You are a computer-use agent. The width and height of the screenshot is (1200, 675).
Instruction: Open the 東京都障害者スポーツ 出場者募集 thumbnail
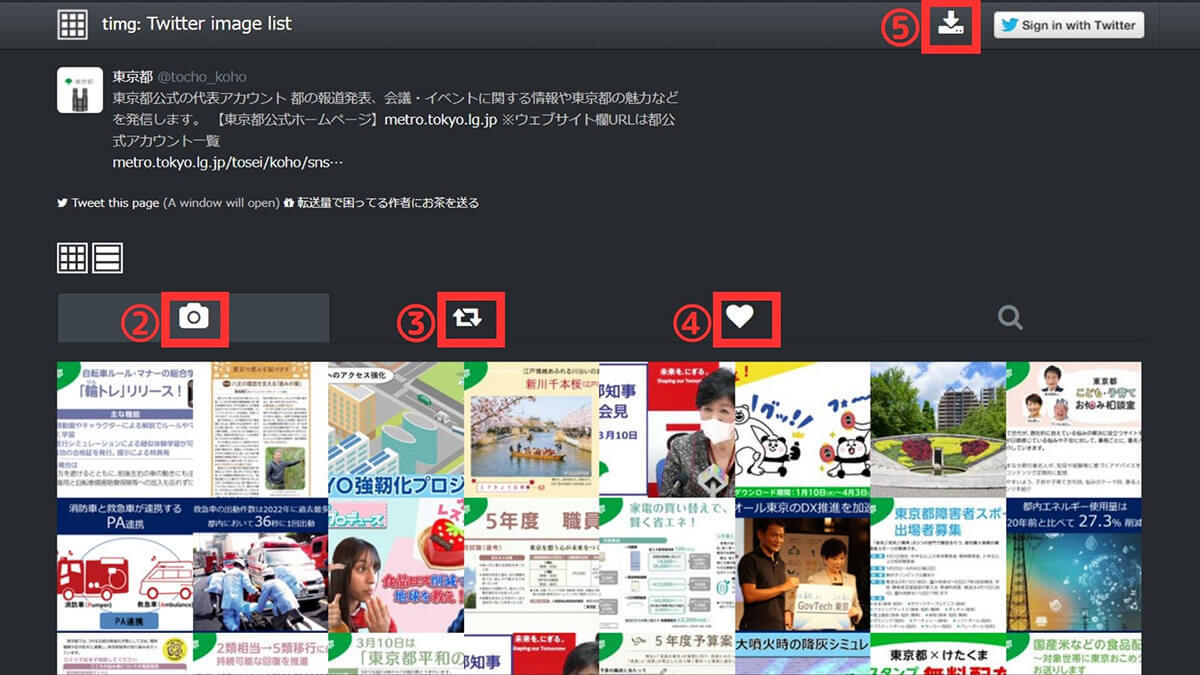click(938, 565)
